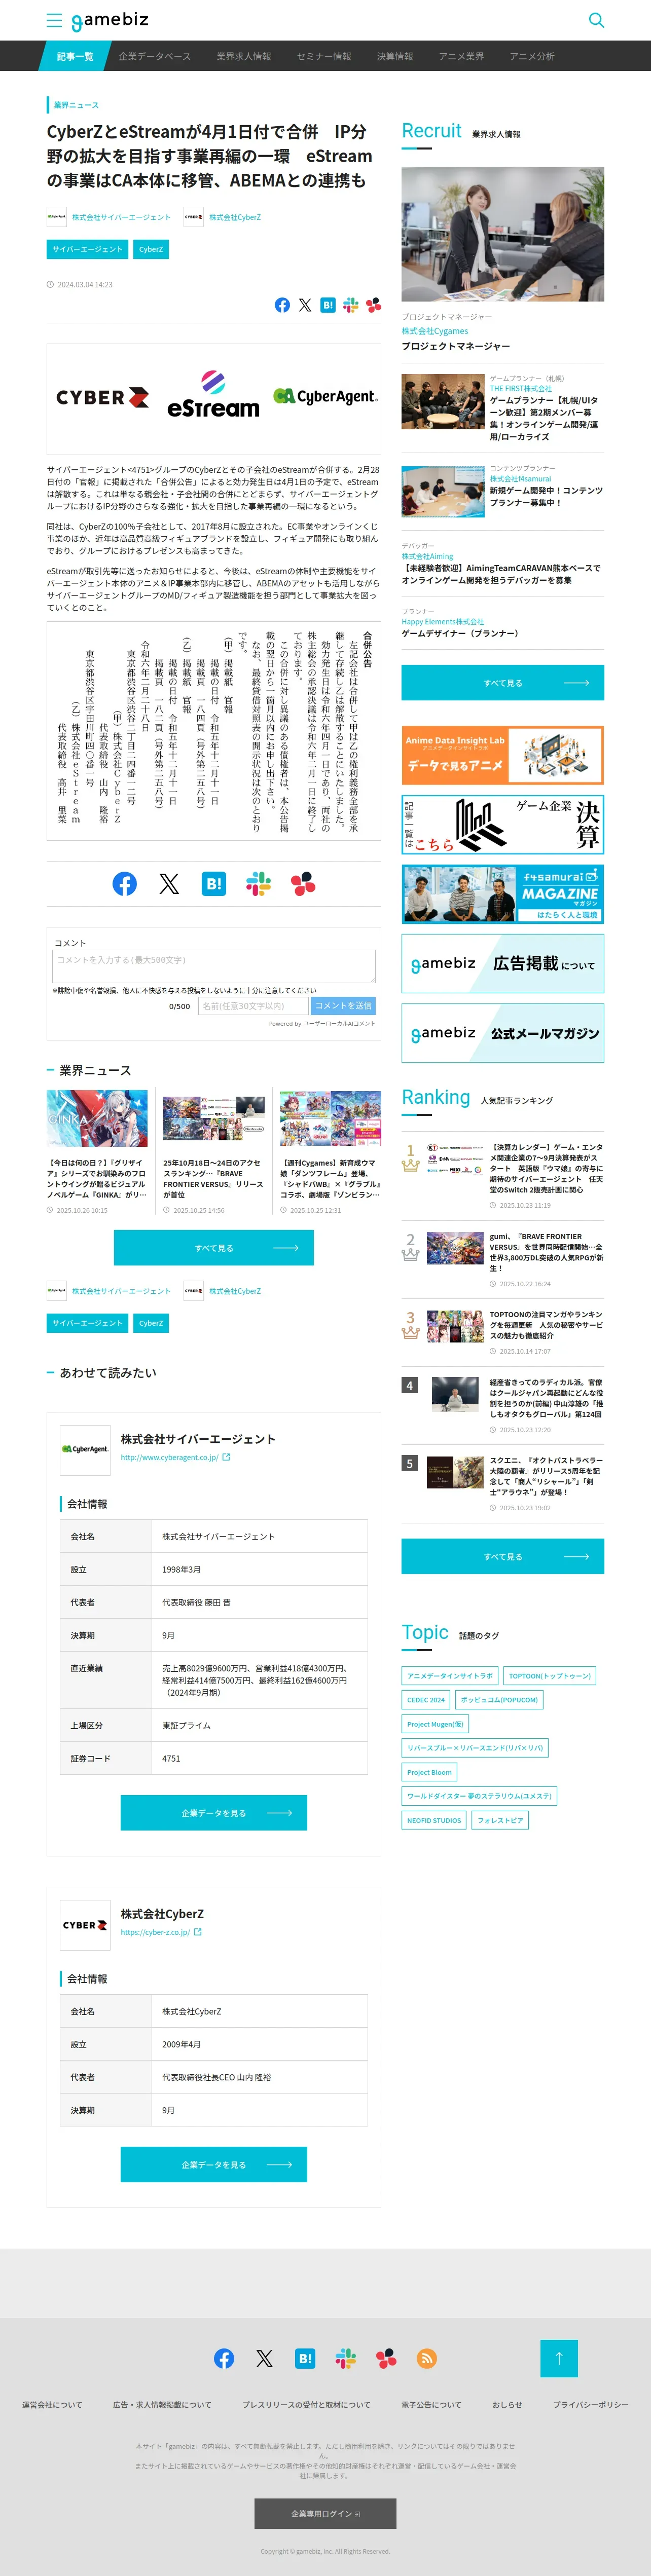Screen dimensions: 651x2576
Task: Open footer Facebook icon
Action: pos(224,2358)
